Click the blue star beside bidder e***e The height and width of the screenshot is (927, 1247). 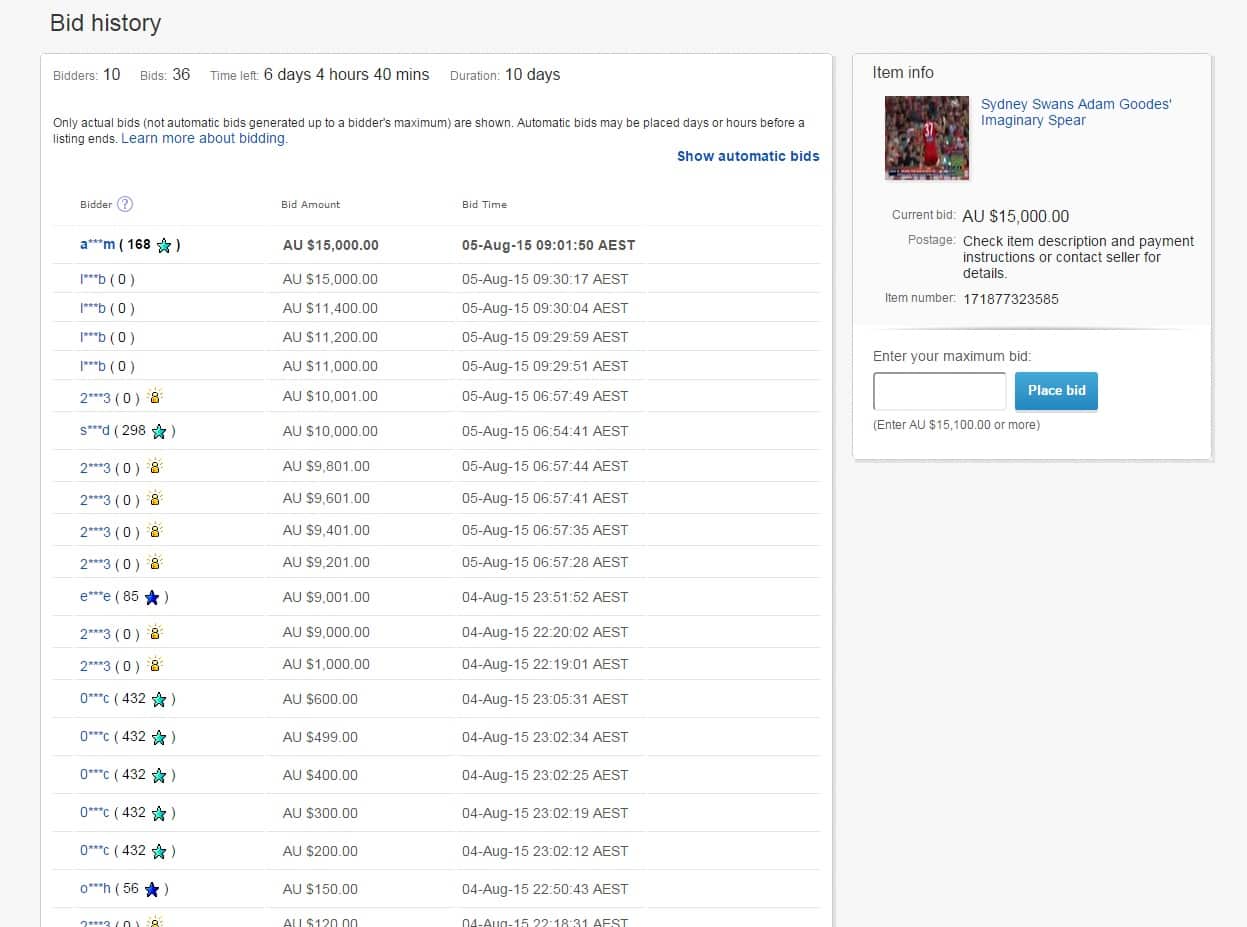pyautogui.click(x=151, y=597)
